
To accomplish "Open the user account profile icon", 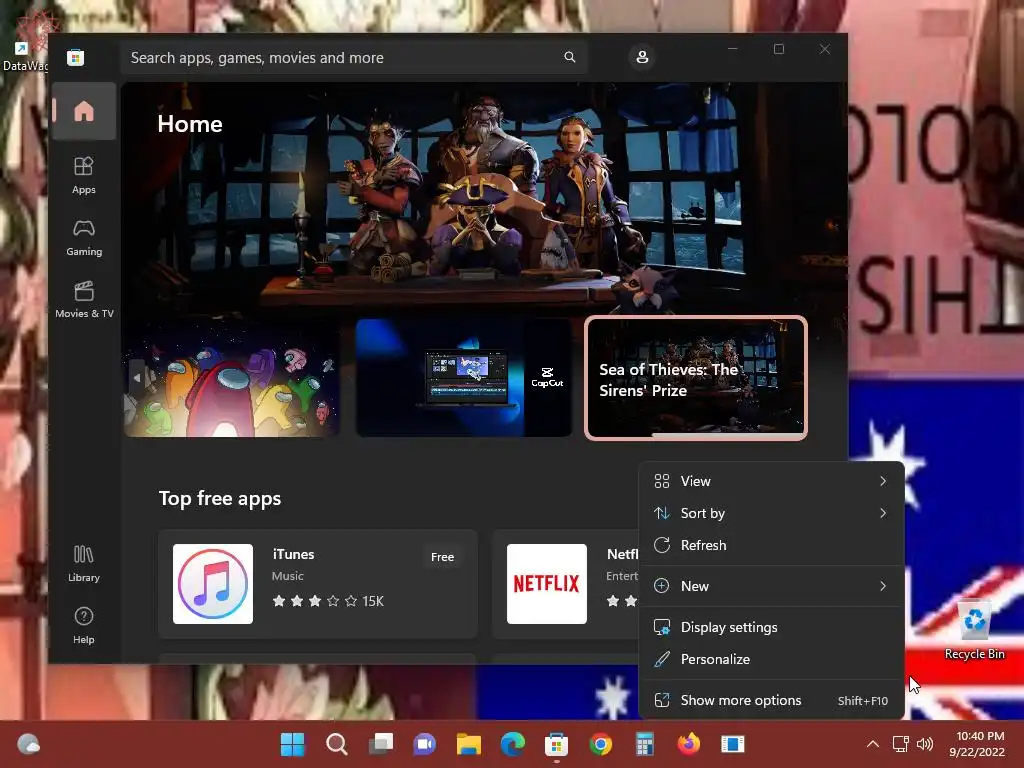I will [642, 57].
